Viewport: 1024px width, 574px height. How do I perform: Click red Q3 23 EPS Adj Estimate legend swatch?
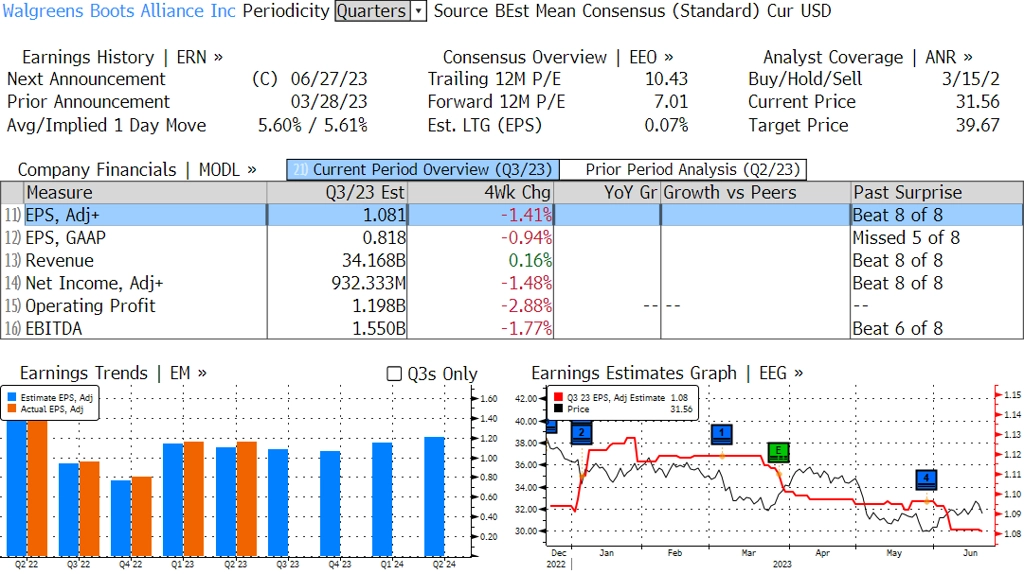[x=558, y=397]
